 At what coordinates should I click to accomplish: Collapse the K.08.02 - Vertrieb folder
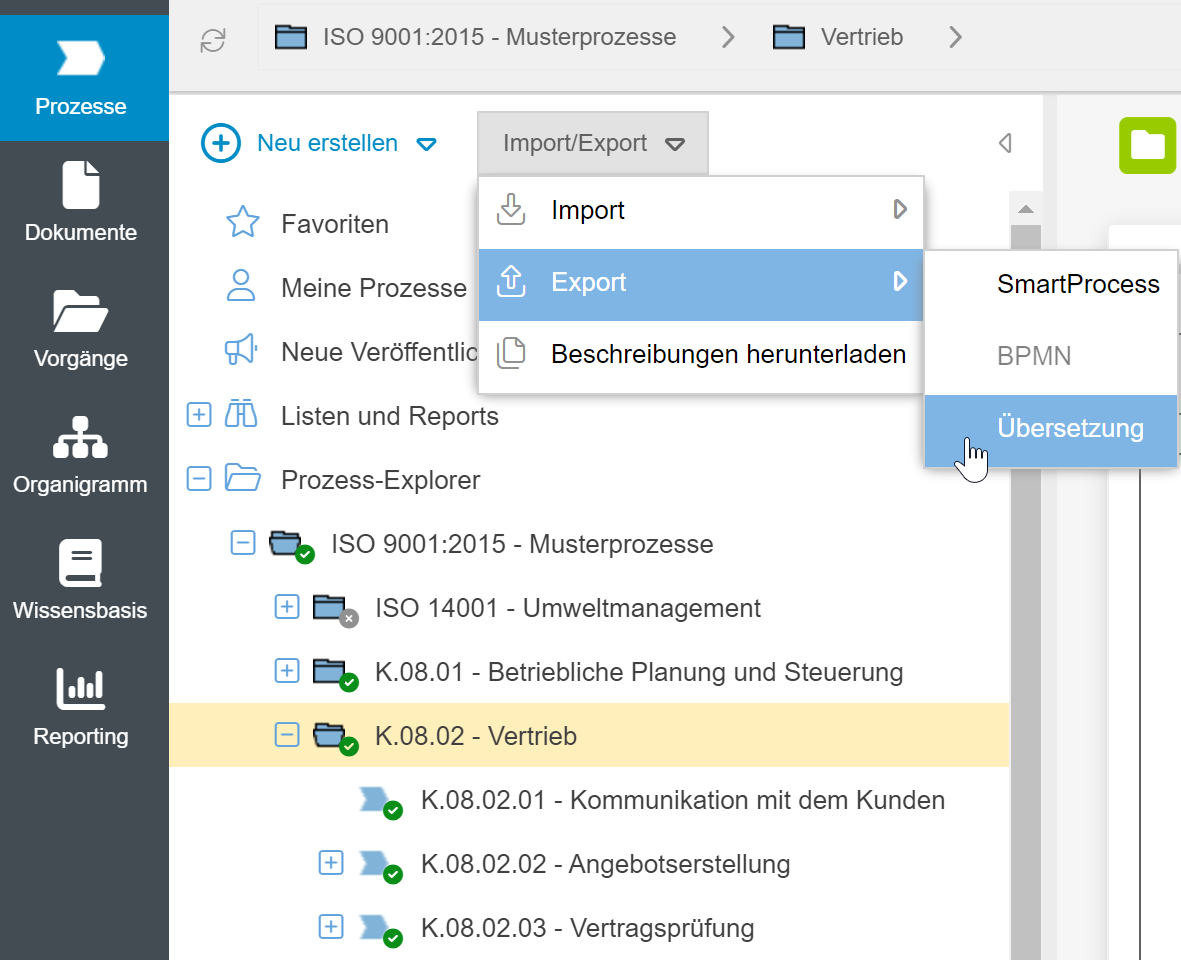tap(287, 736)
